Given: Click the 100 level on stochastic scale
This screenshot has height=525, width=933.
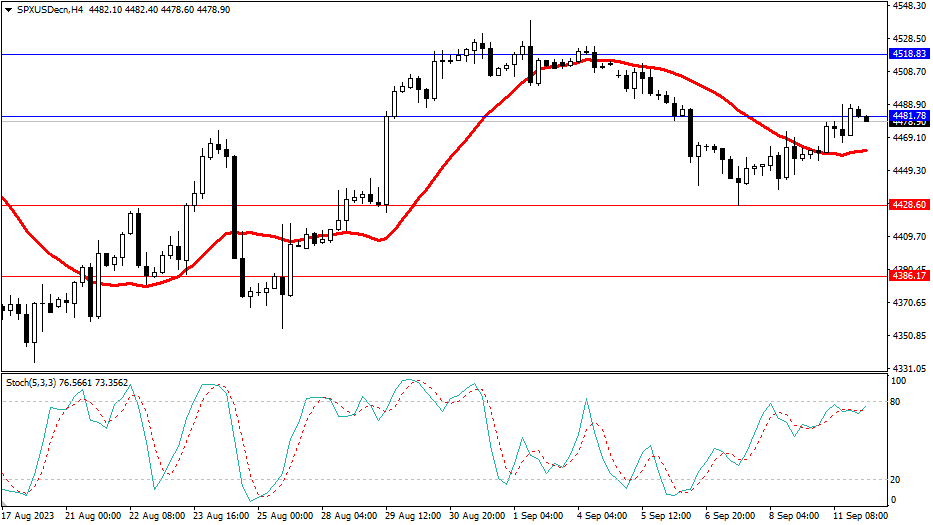Looking at the screenshot, I should point(897,381).
